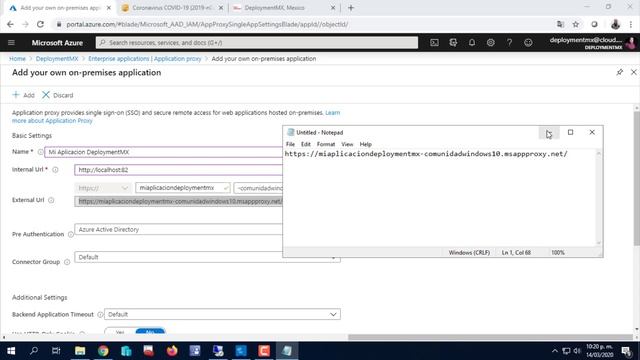Show info tooltip for External Url
The height and width of the screenshot is (360, 640).
point(51,200)
